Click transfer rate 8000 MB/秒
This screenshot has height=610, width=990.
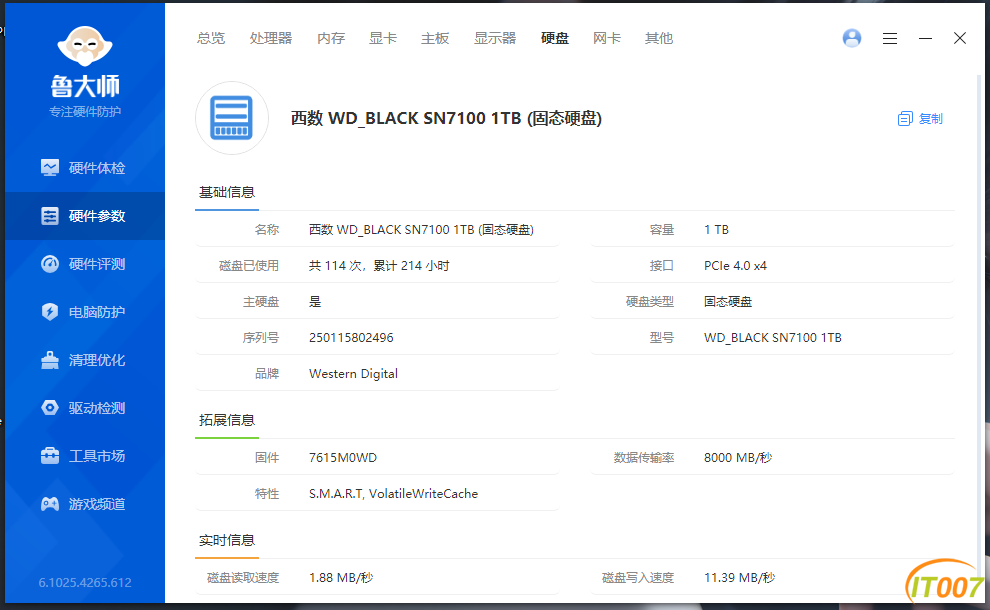point(738,458)
